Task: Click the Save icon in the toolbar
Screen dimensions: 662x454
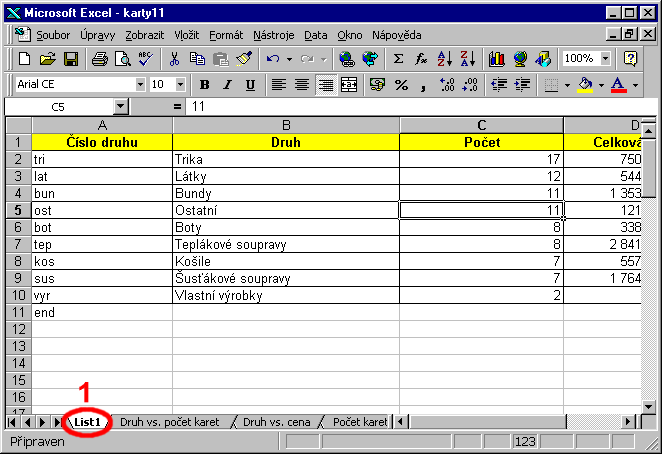Action: click(x=71, y=59)
